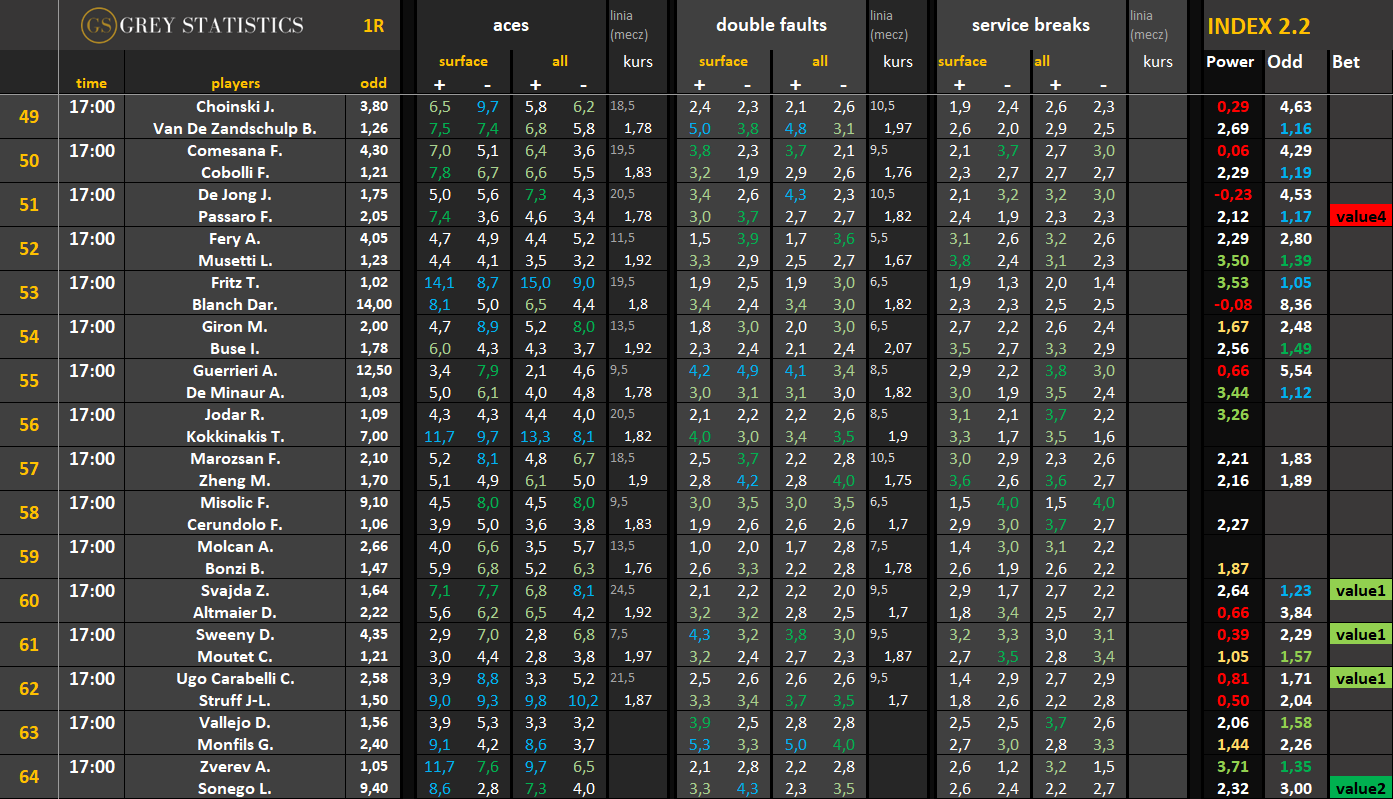Select the Kokkinakis T. cell
Image resolution: width=1393 pixels, height=799 pixels.
(x=235, y=436)
